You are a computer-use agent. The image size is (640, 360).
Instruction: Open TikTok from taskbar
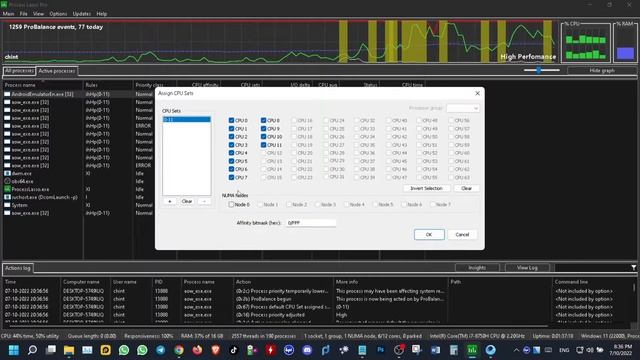click(x=233, y=350)
